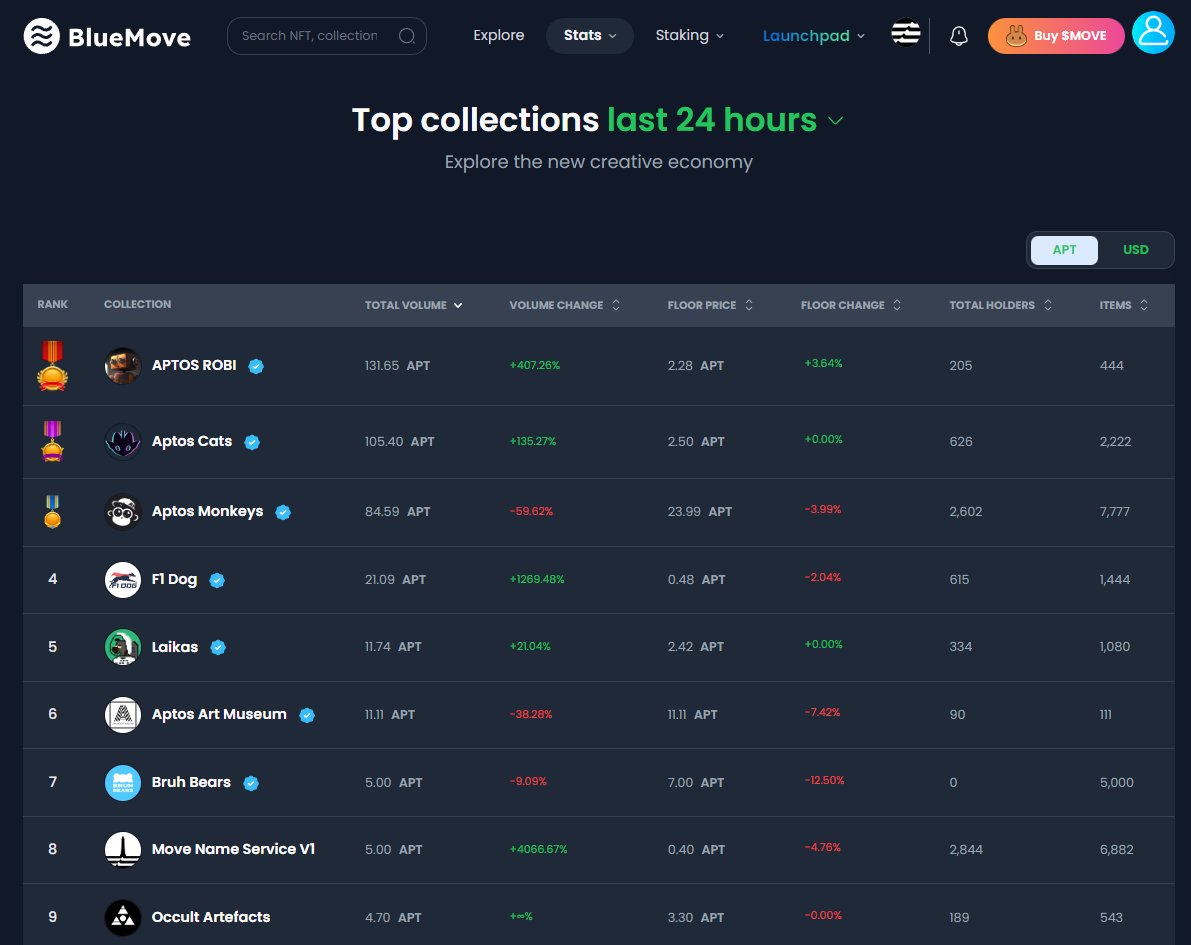
Task: Open the Explore nav item
Action: pos(498,36)
